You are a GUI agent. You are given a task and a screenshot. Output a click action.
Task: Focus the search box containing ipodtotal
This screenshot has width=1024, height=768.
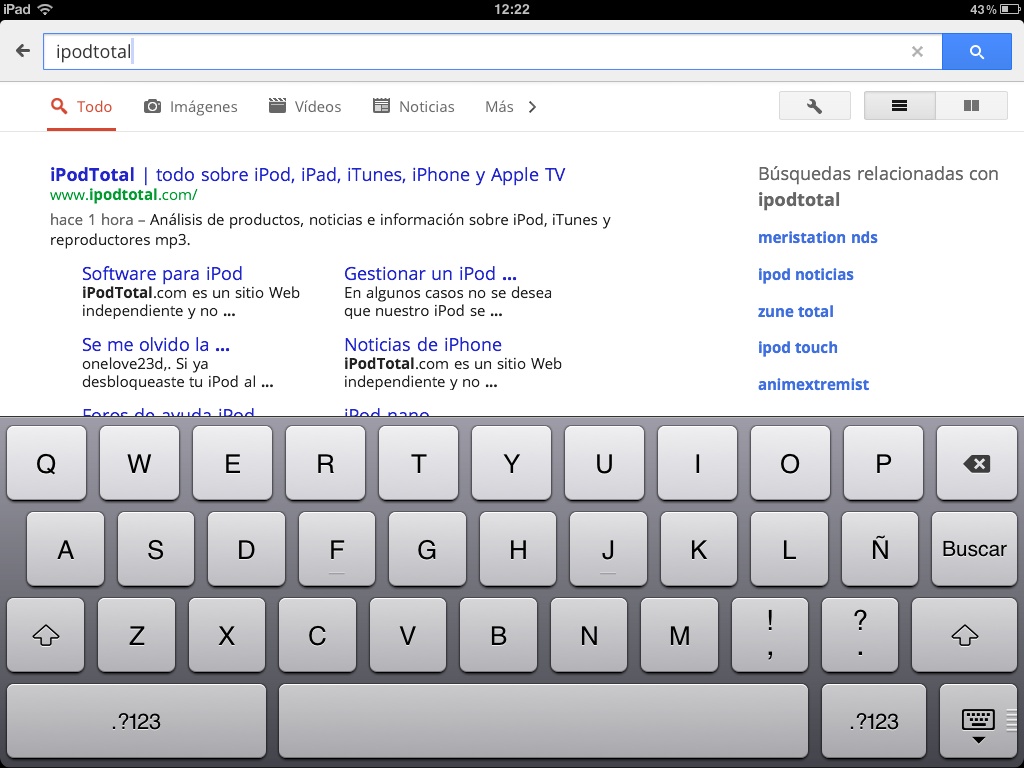(492, 52)
